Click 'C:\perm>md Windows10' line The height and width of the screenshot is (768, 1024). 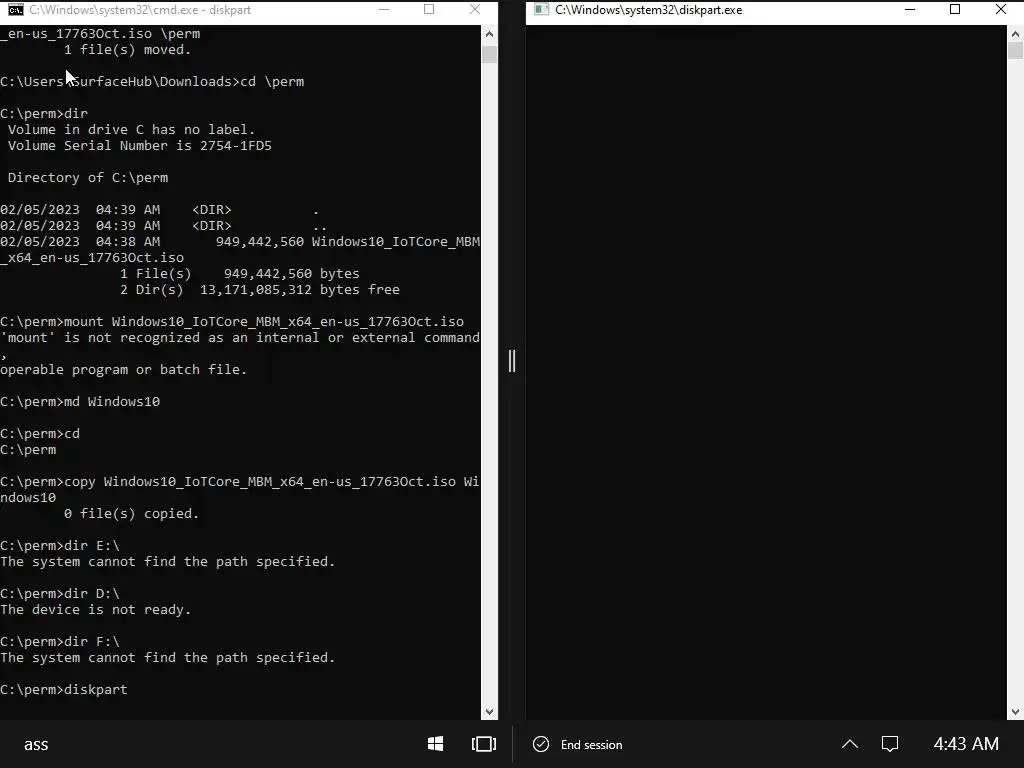80,402
